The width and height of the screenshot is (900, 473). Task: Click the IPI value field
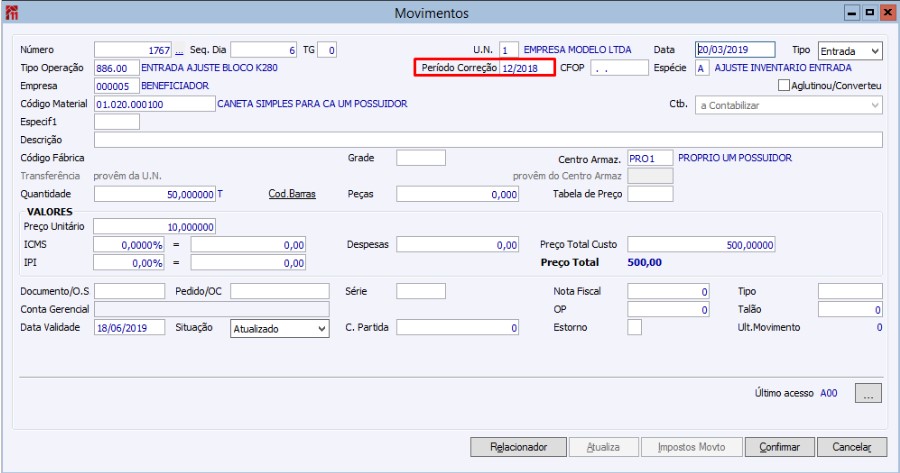tap(248, 262)
